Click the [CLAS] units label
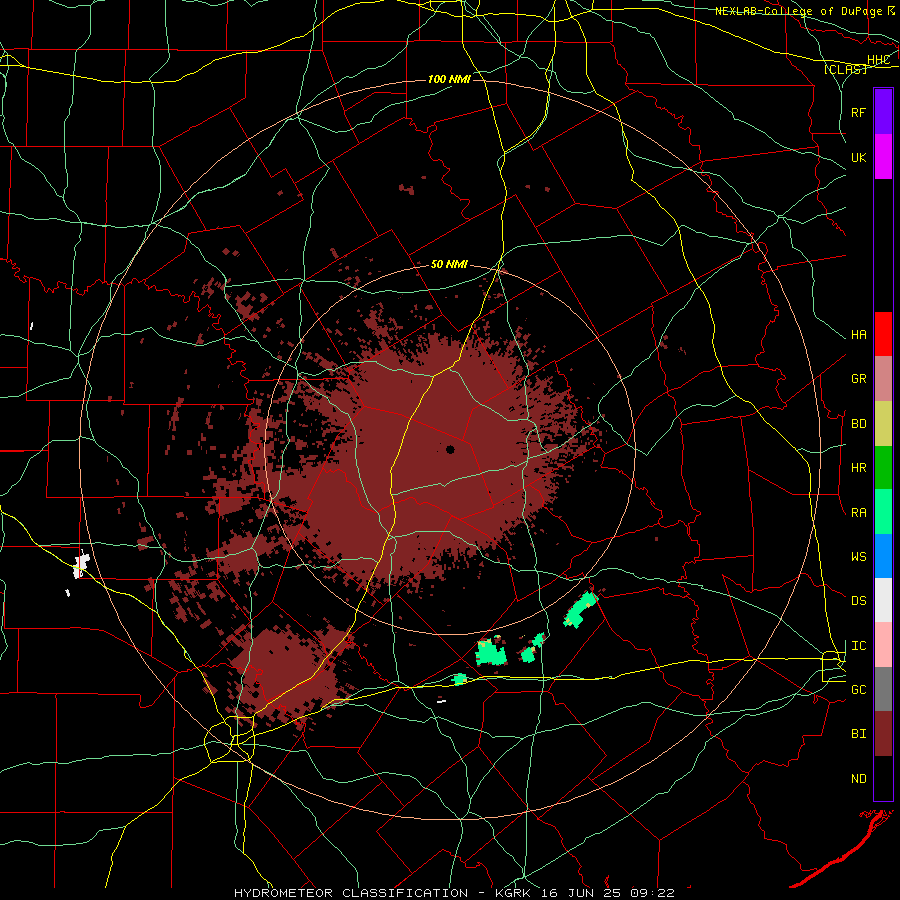The height and width of the screenshot is (900, 900). coord(845,69)
